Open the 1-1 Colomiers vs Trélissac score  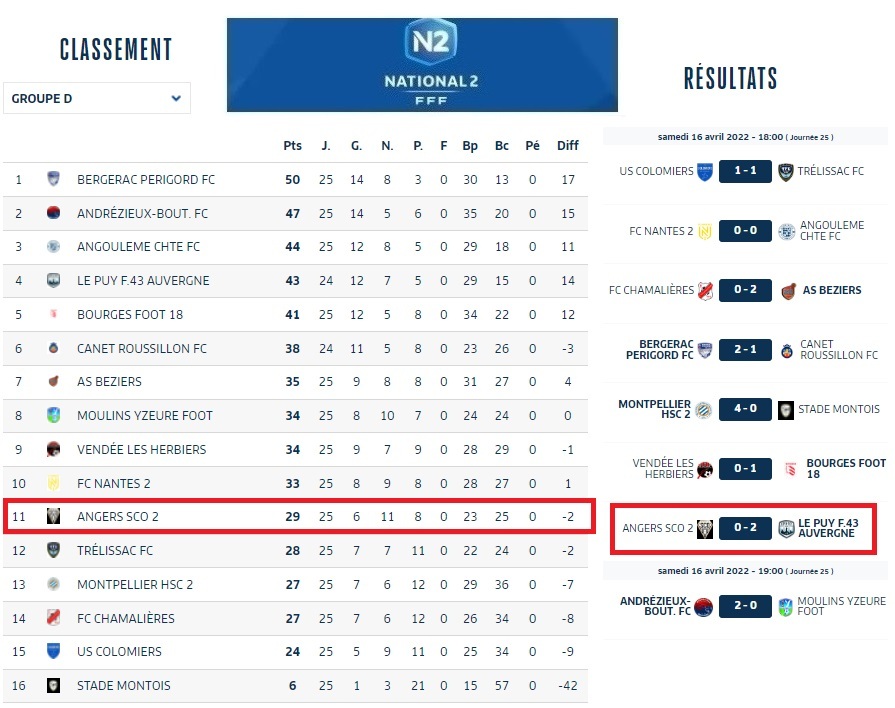[745, 171]
